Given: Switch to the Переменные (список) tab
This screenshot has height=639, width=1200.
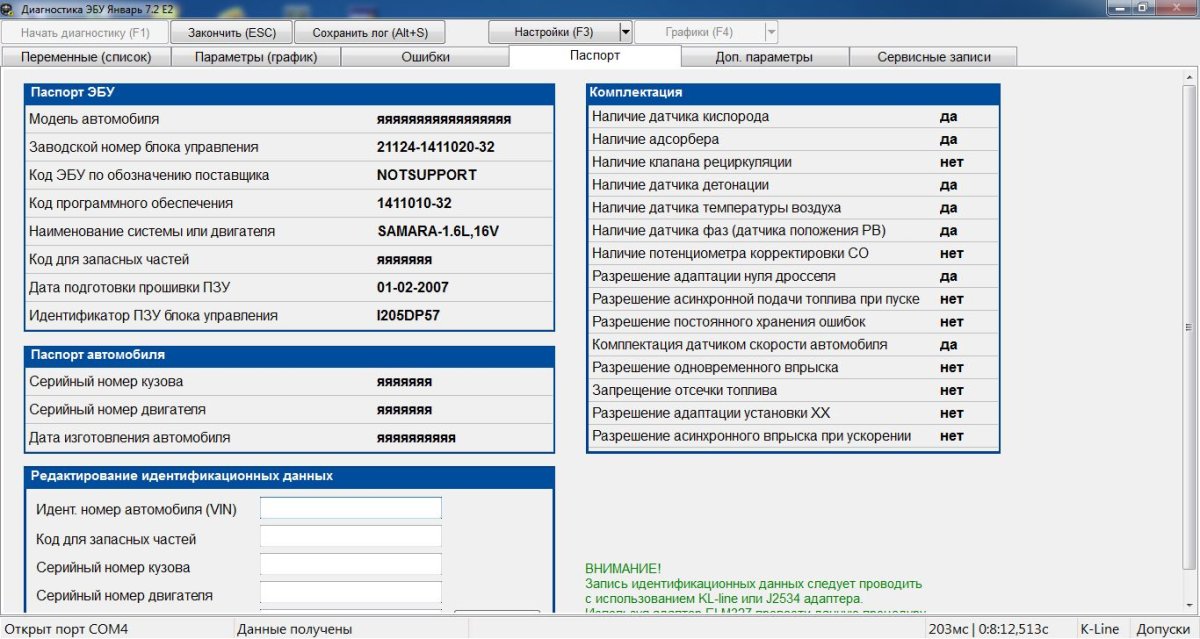Looking at the screenshot, I should click(86, 57).
